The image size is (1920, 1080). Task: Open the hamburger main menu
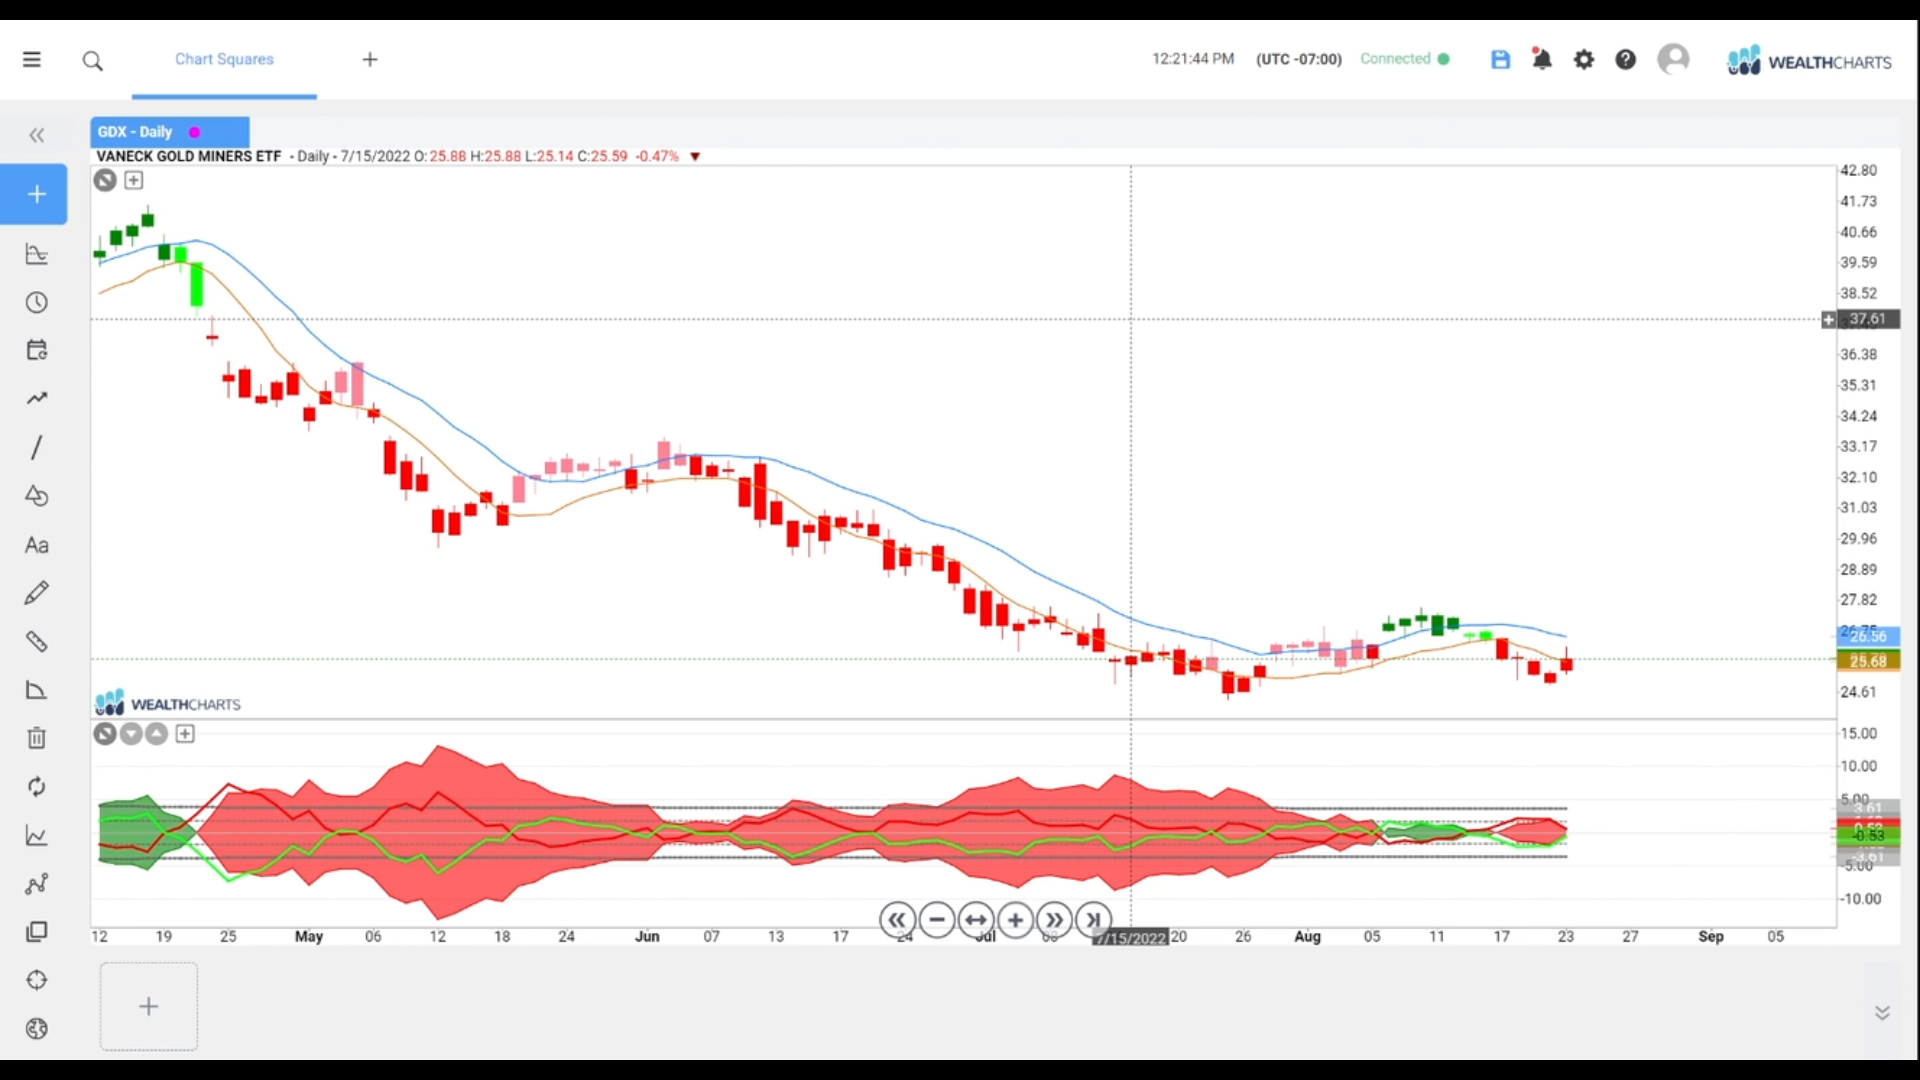32,60
